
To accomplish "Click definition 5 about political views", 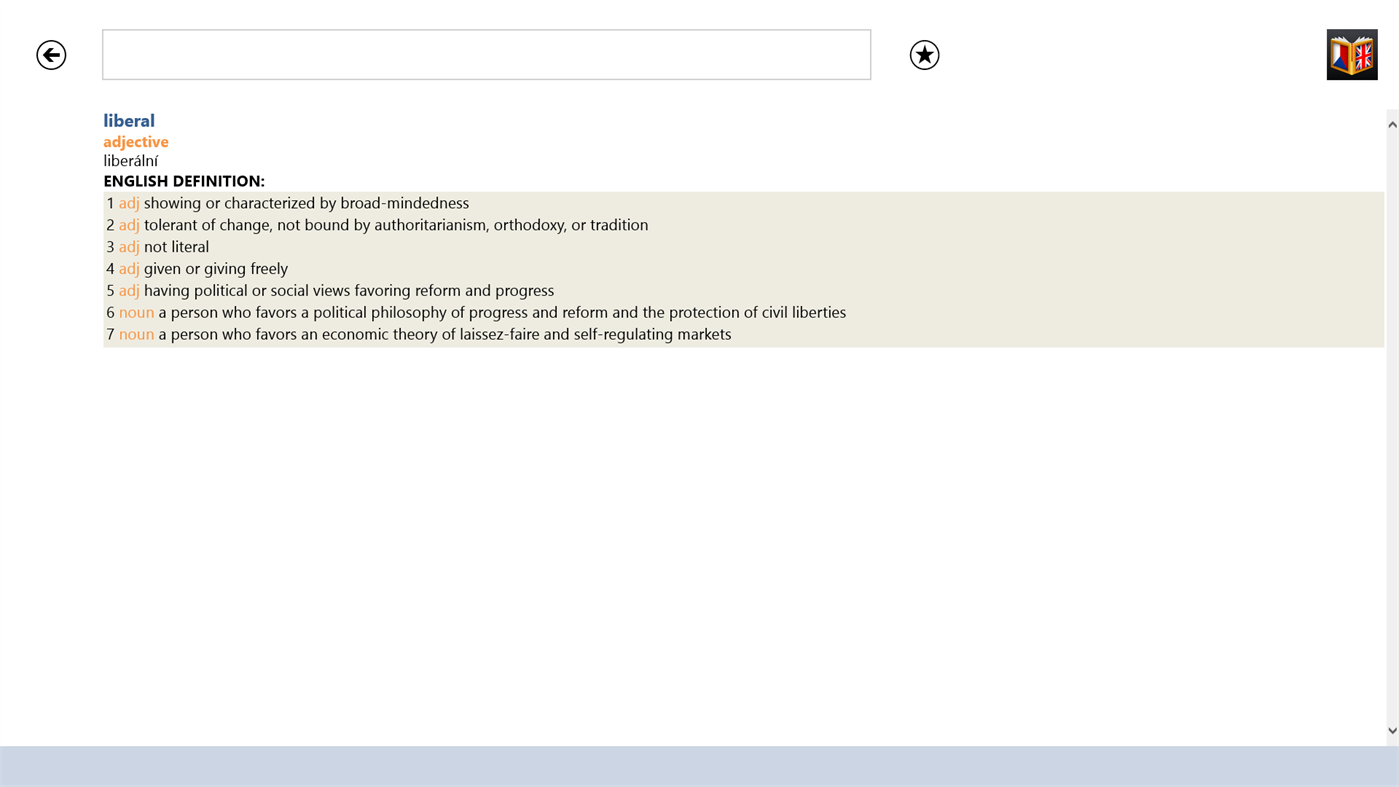I will pos(349,290).
